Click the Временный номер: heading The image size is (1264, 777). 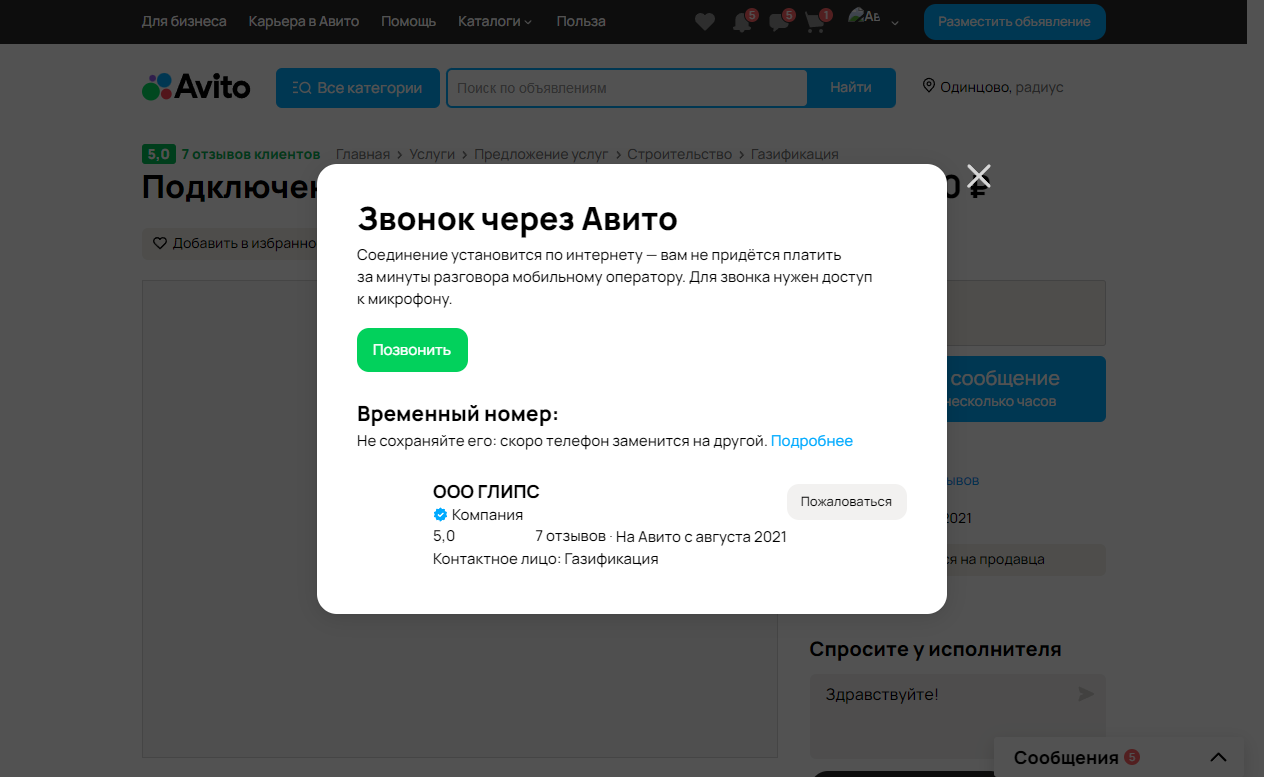pos(458,414)
